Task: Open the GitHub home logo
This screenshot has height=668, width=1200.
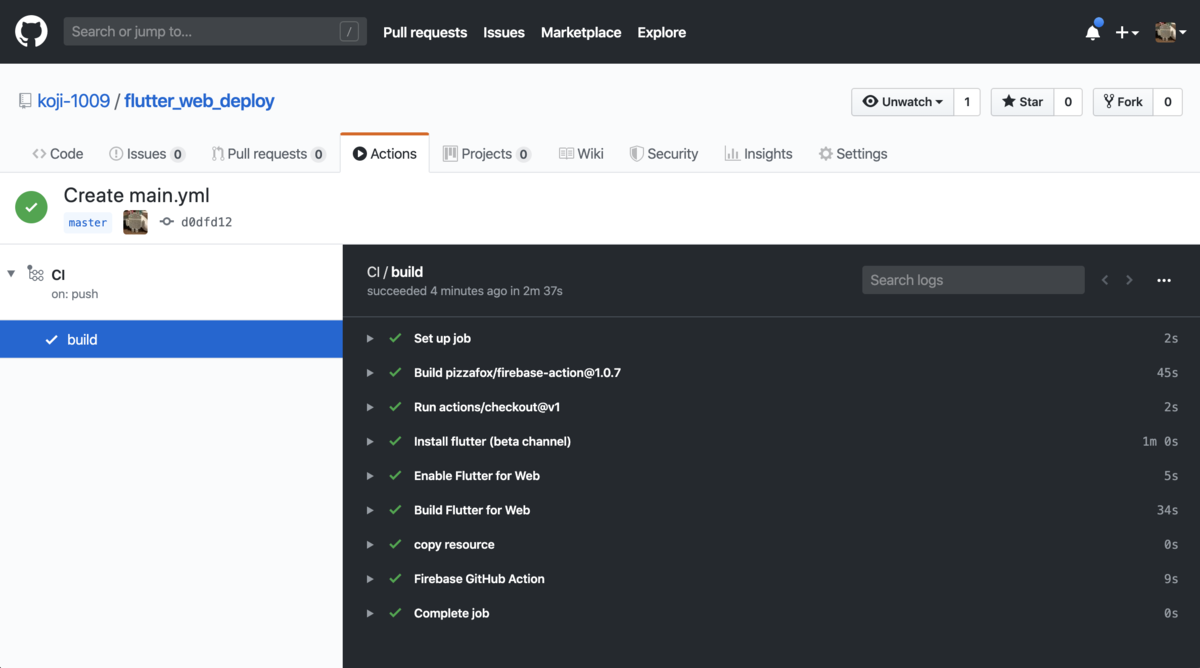Action: 31,32
